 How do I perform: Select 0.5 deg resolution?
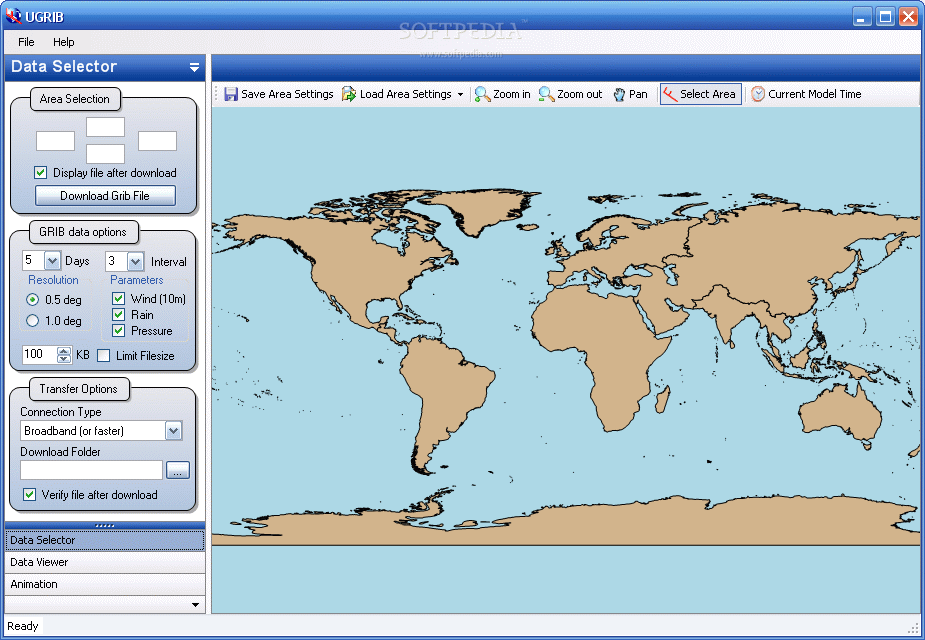(32, 300)
